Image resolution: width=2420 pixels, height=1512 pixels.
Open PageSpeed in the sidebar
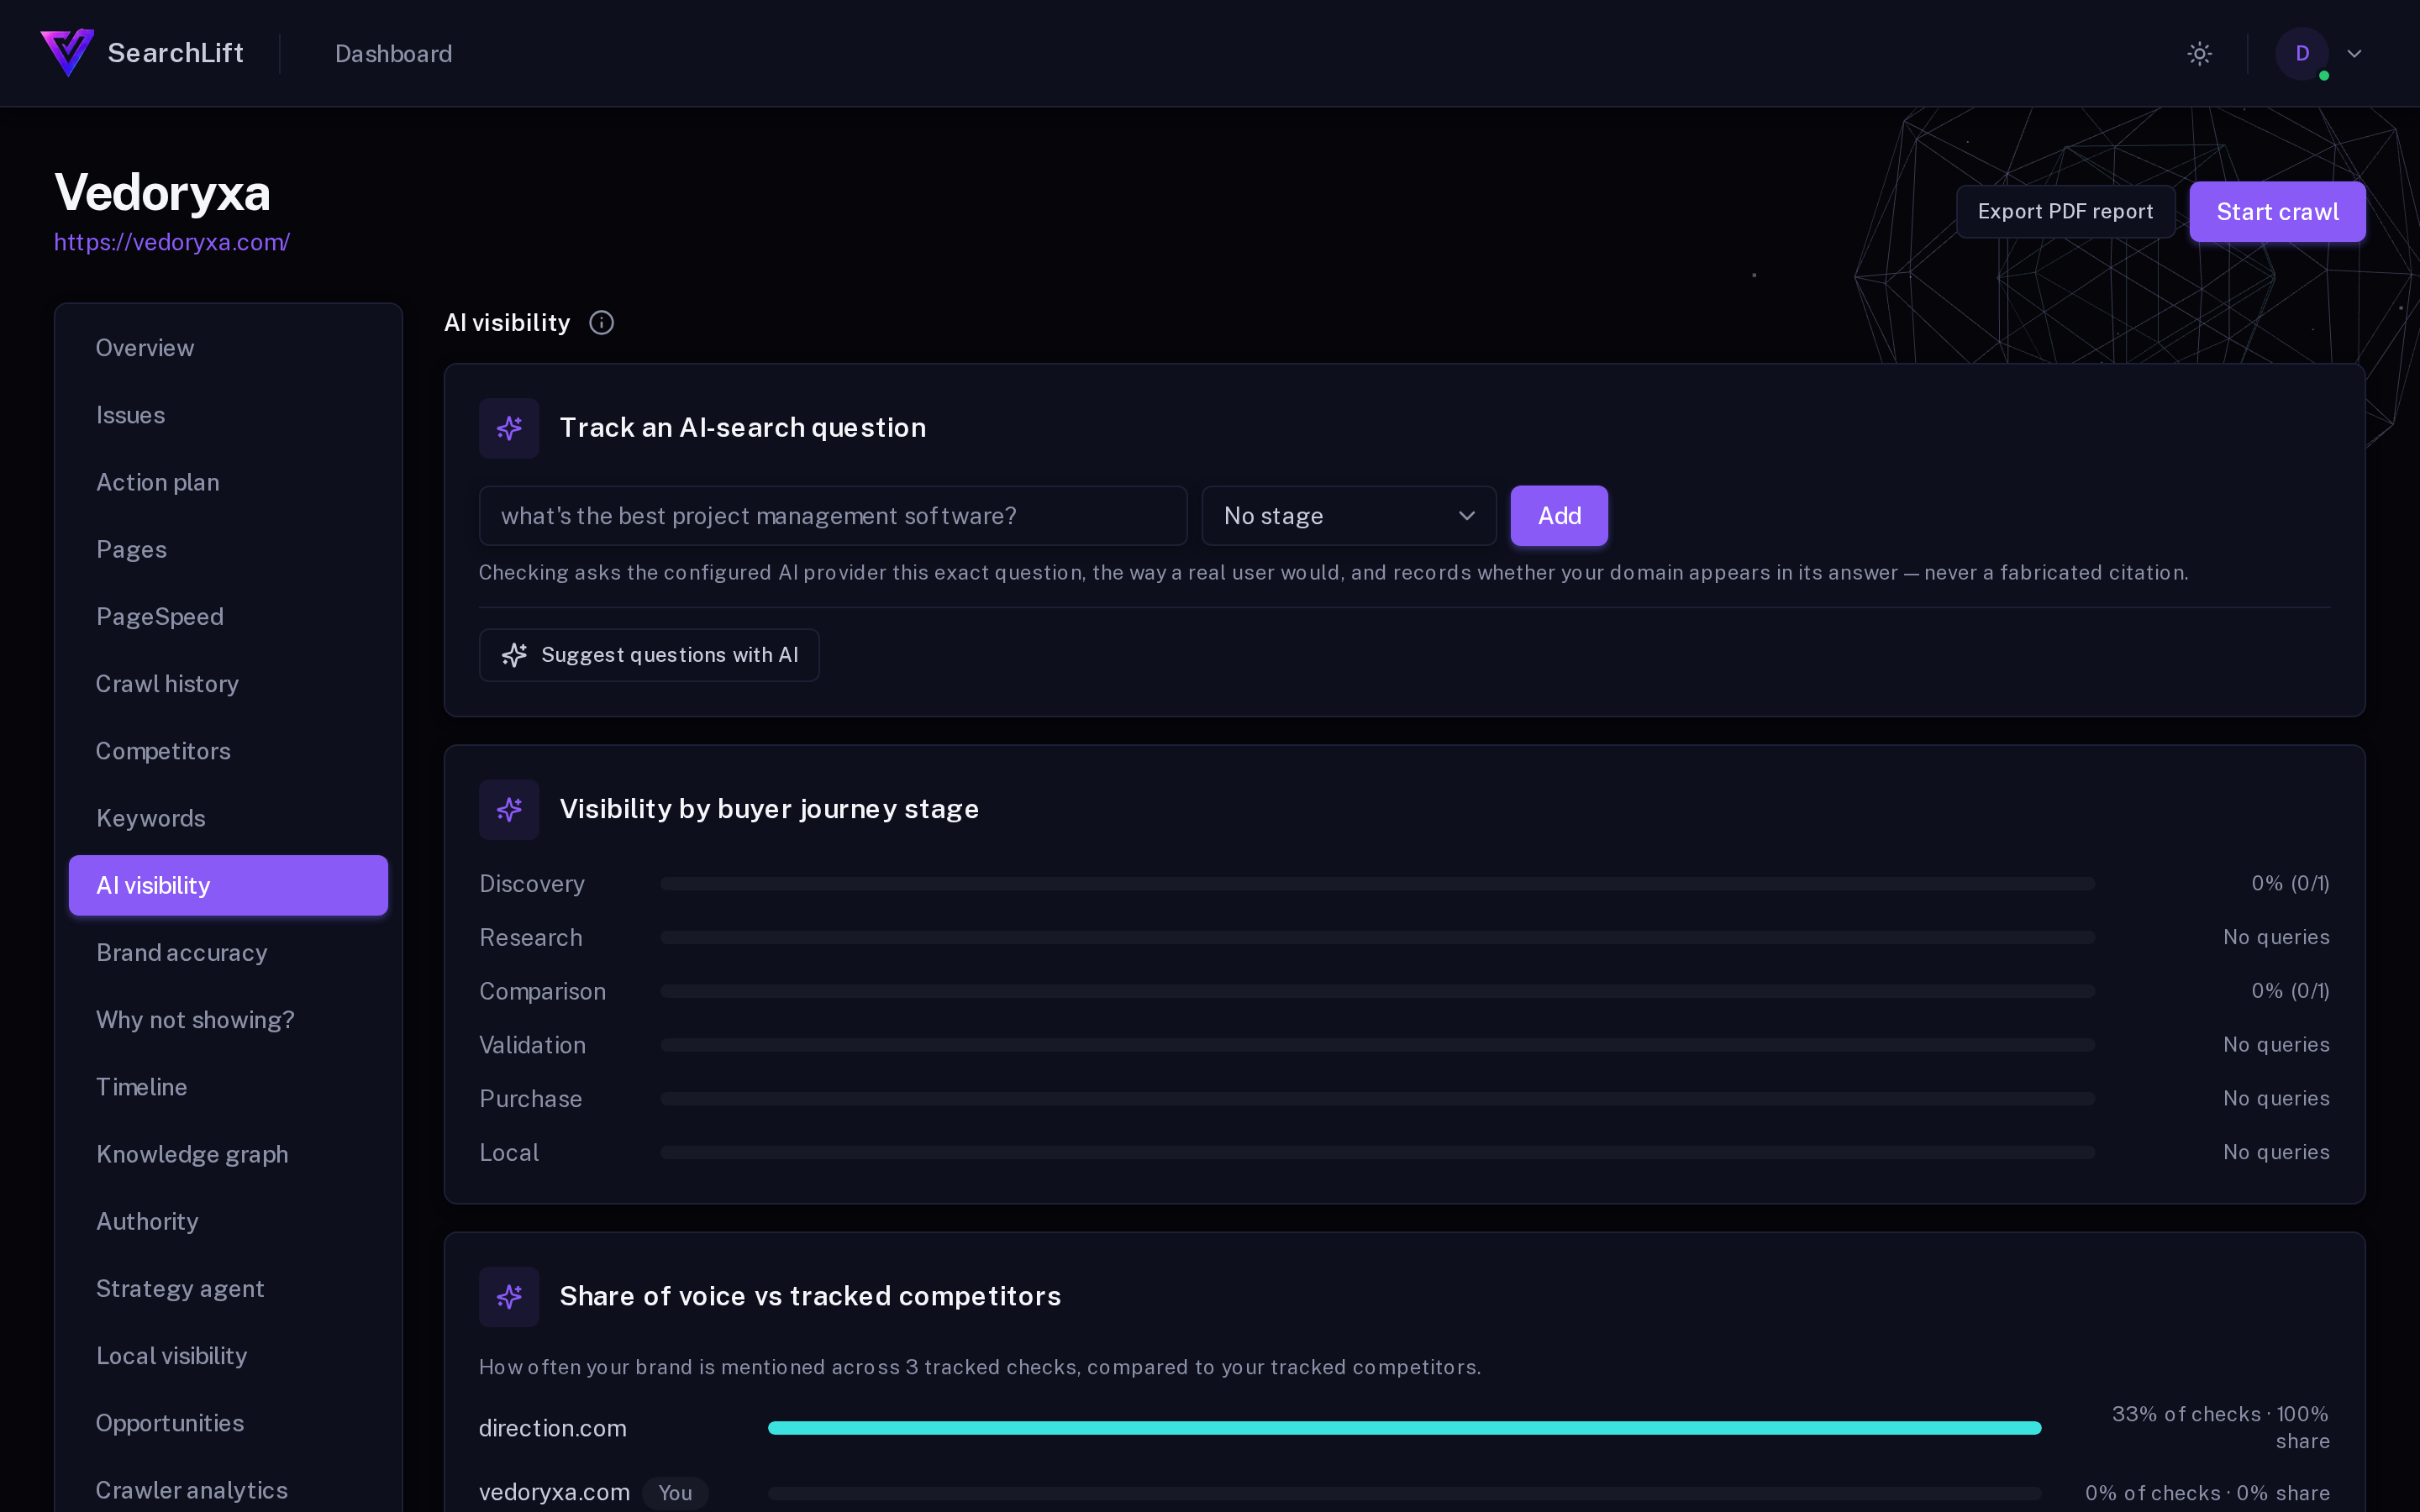tap(228, 617)
